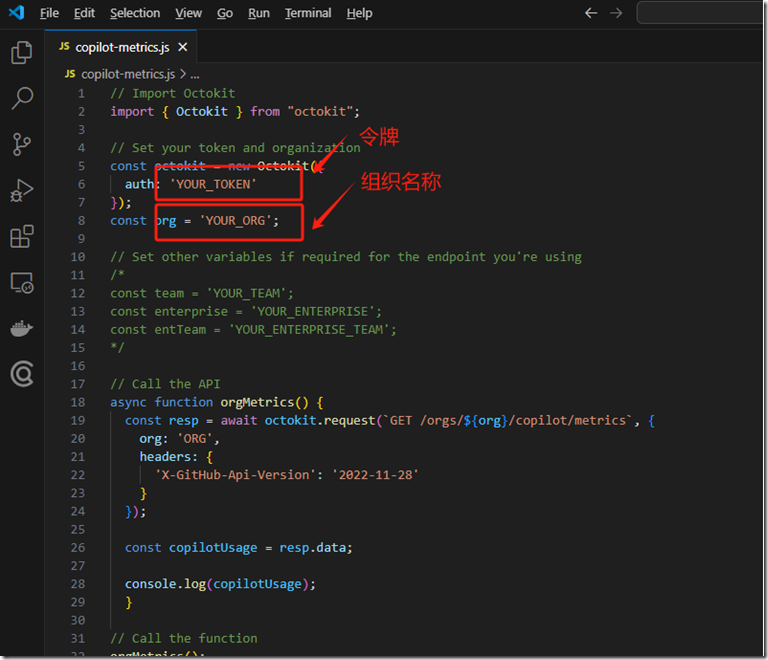Open the File menu
Screen dimensions: 768x660
tap(49, 13)
